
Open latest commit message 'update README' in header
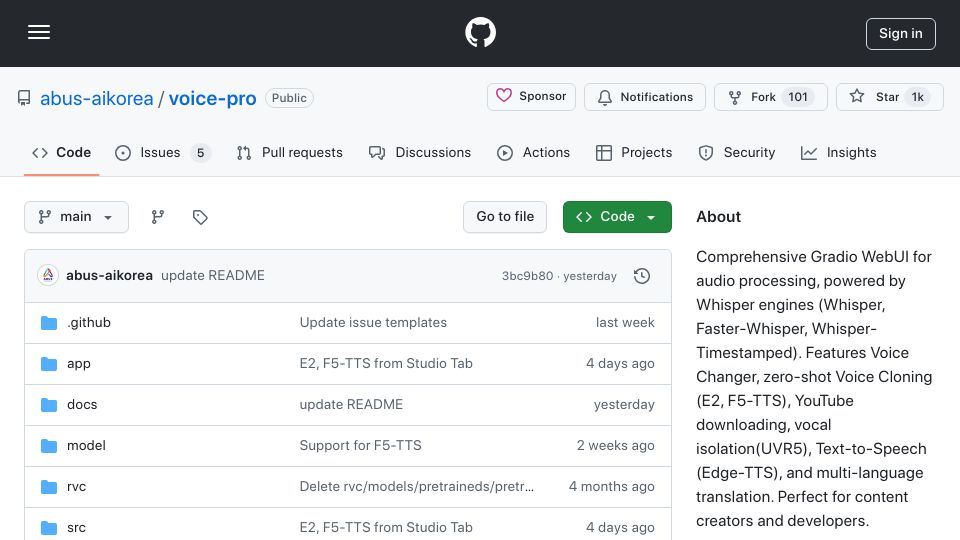pos(212,276)
